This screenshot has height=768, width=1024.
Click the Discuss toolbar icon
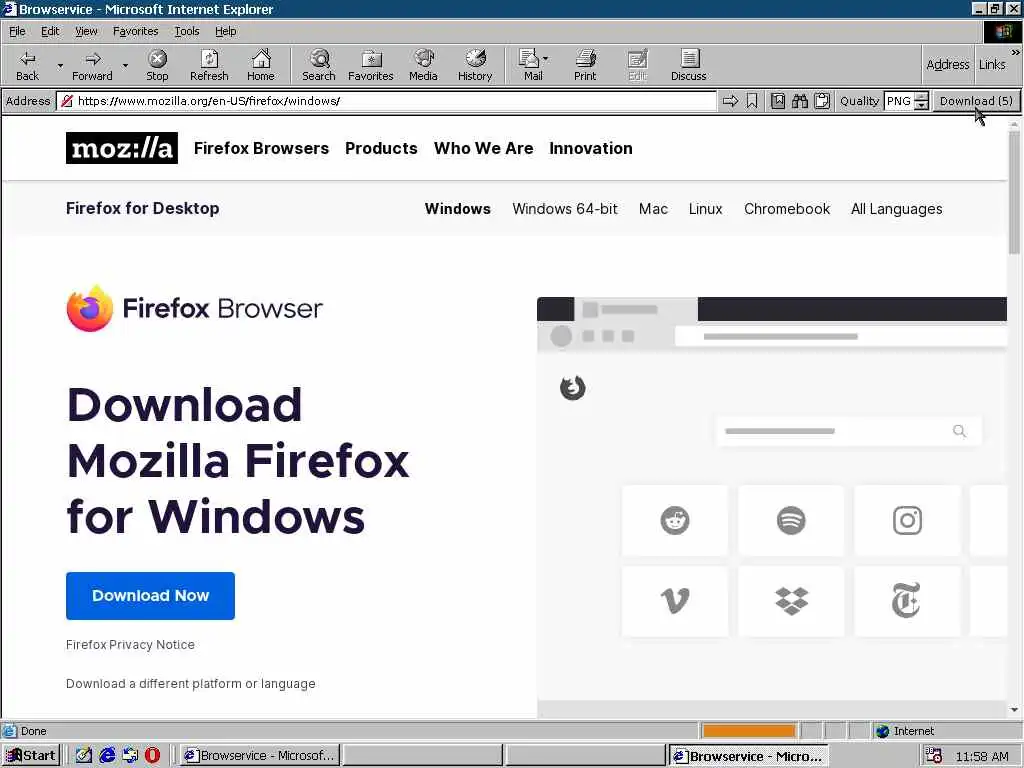[x=688, y=65]
